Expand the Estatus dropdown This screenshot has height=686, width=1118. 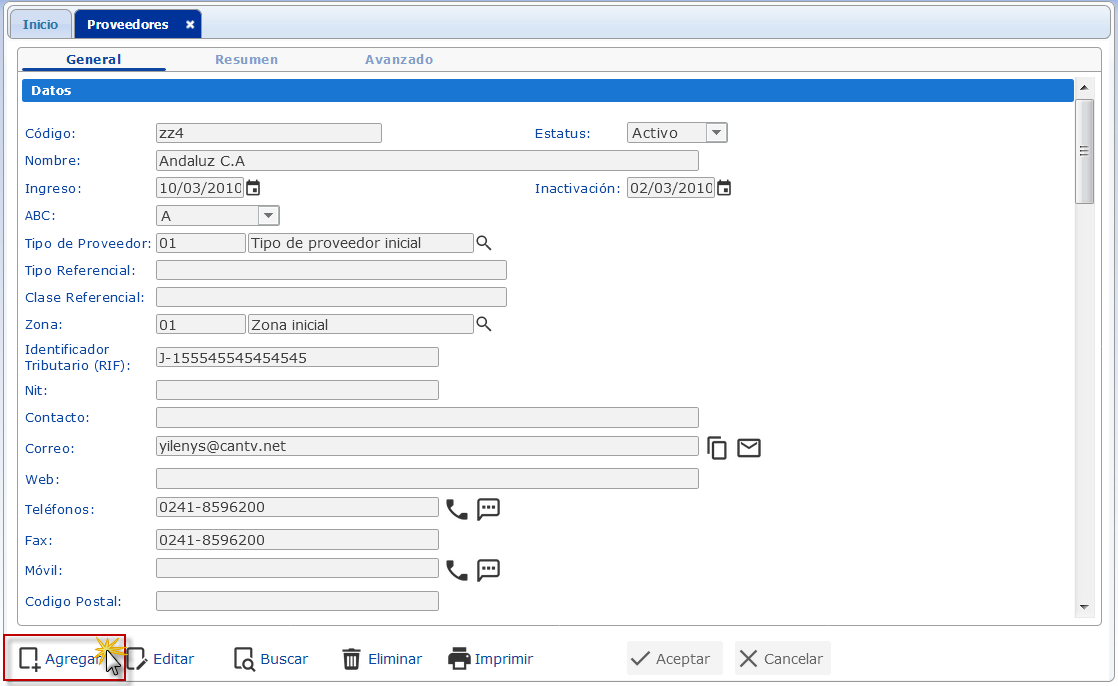716,133
